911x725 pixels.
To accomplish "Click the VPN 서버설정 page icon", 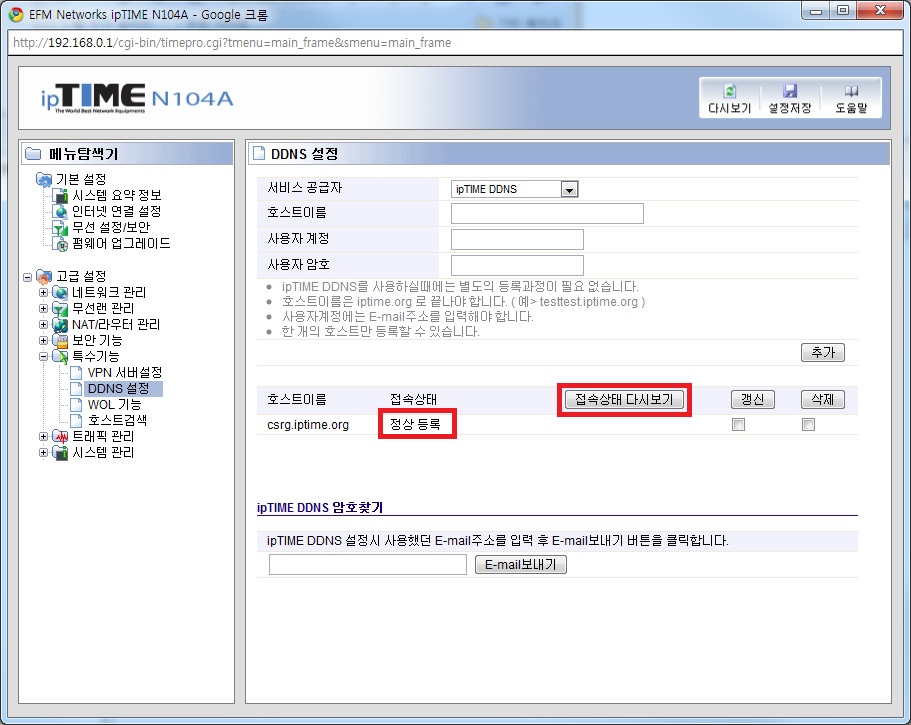I will (x=76, y=372).
